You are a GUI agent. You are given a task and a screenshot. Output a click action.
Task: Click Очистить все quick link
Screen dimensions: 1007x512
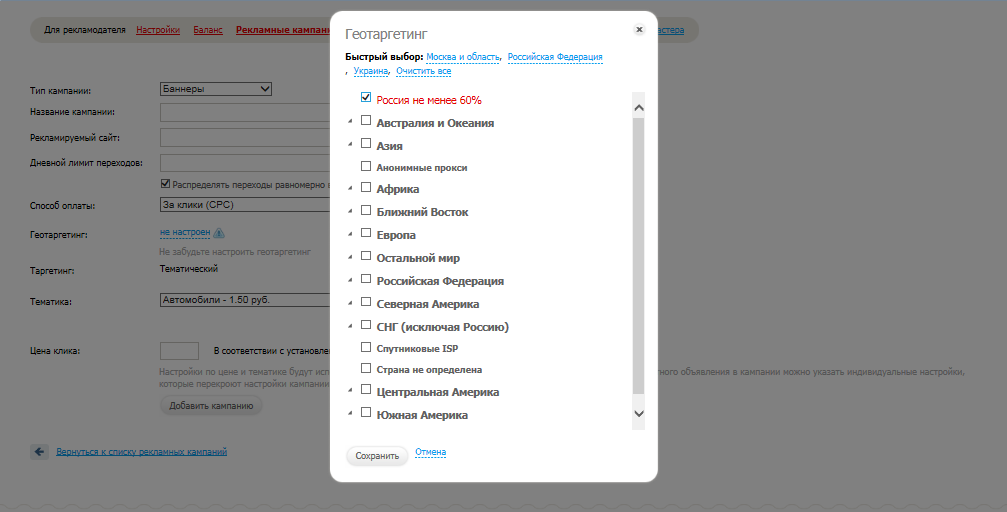[423, 71]
